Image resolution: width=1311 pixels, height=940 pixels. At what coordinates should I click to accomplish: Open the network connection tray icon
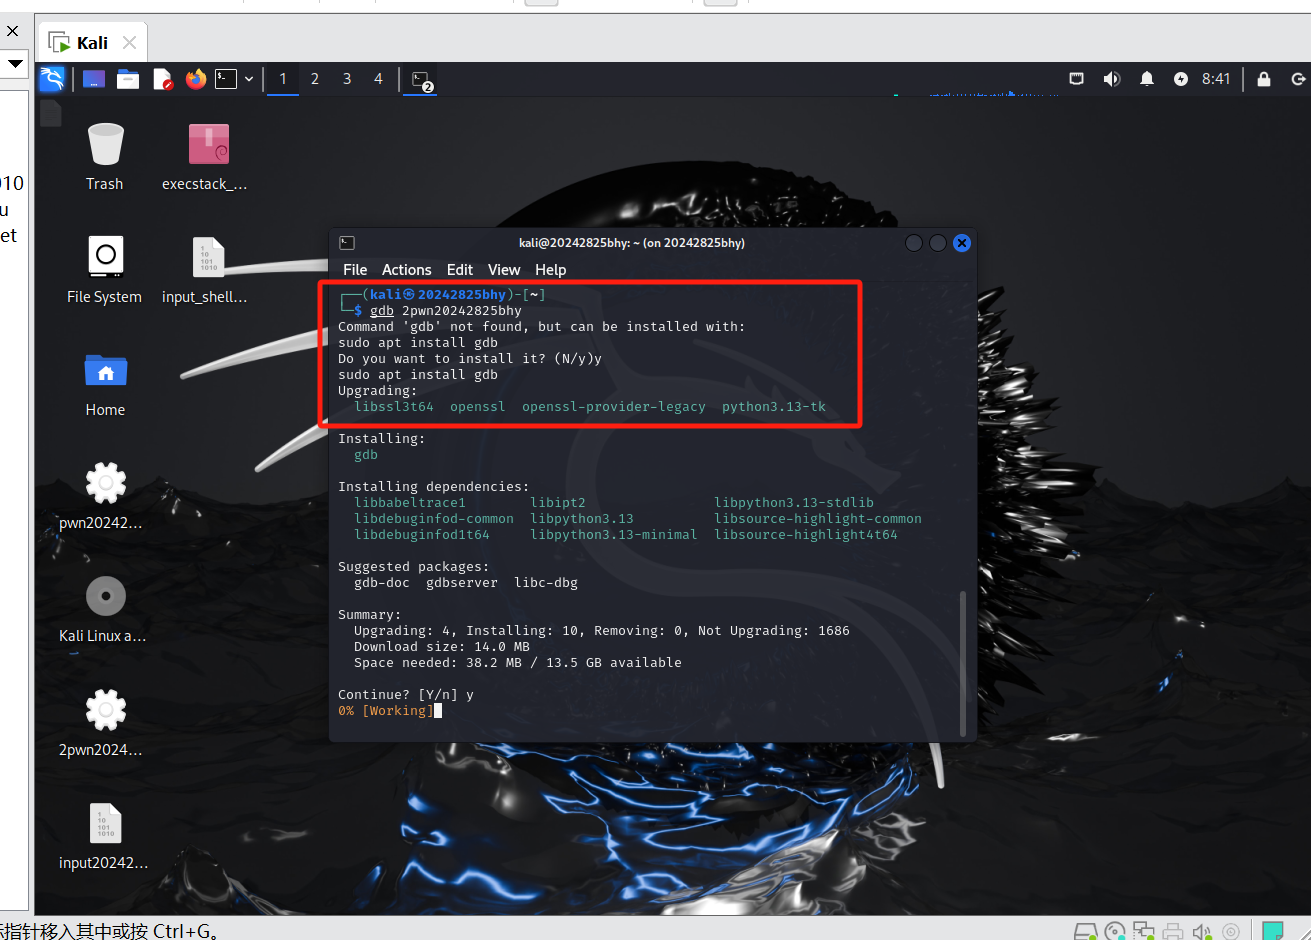1077,79
